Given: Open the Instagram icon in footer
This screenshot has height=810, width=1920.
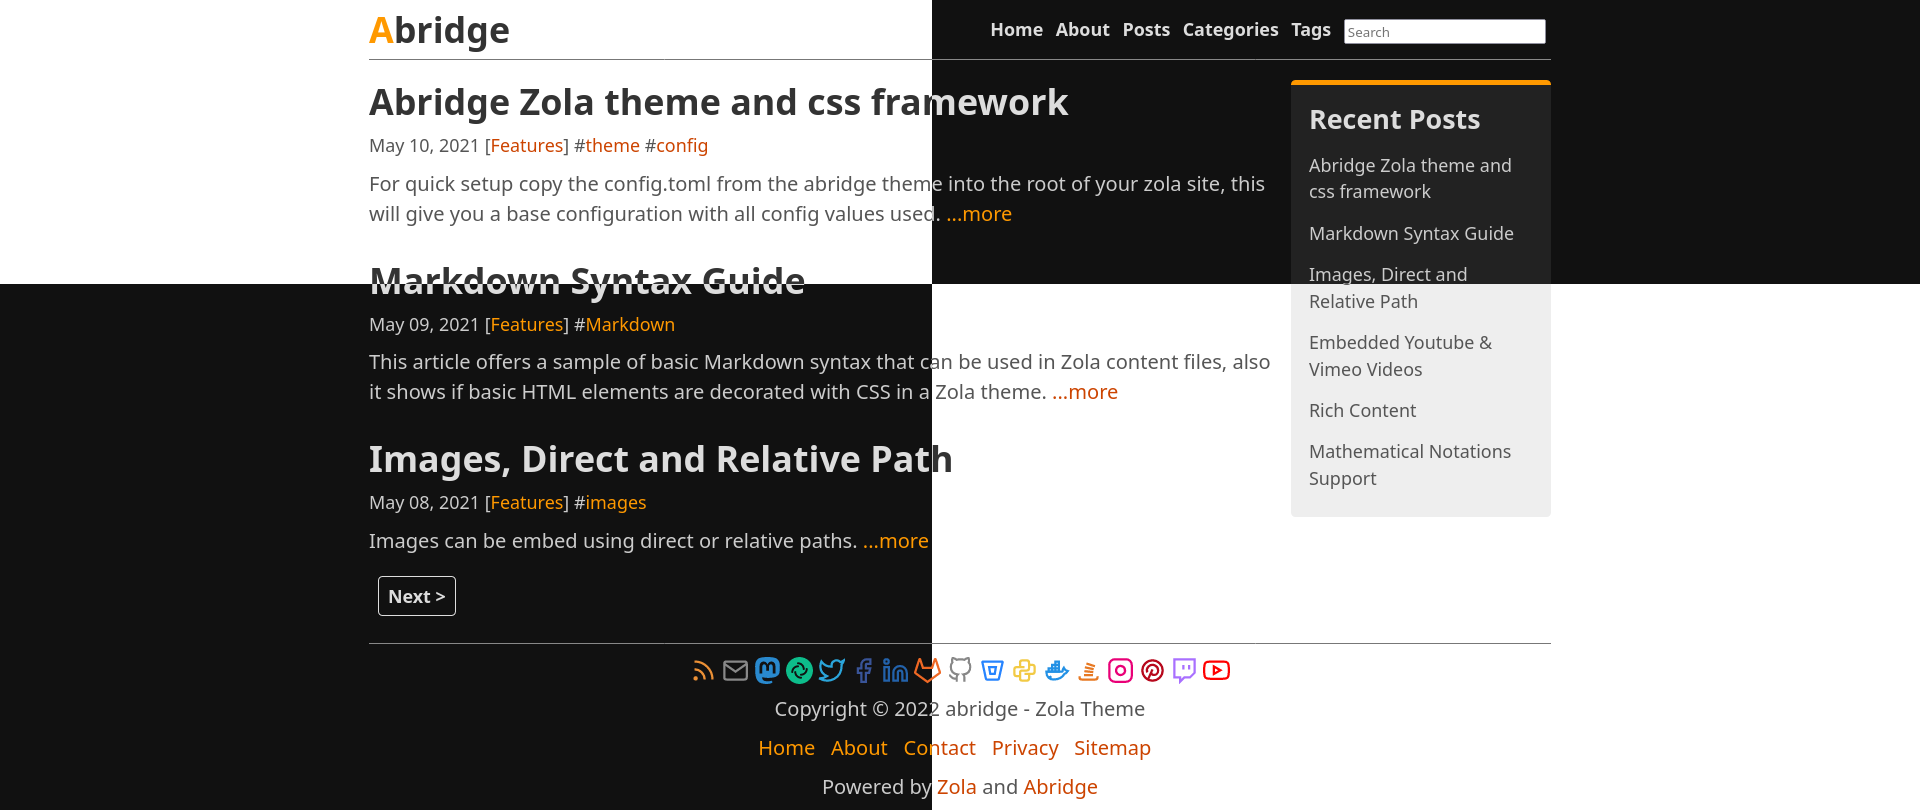Looking at the screenshot, I should (1120, 670).
